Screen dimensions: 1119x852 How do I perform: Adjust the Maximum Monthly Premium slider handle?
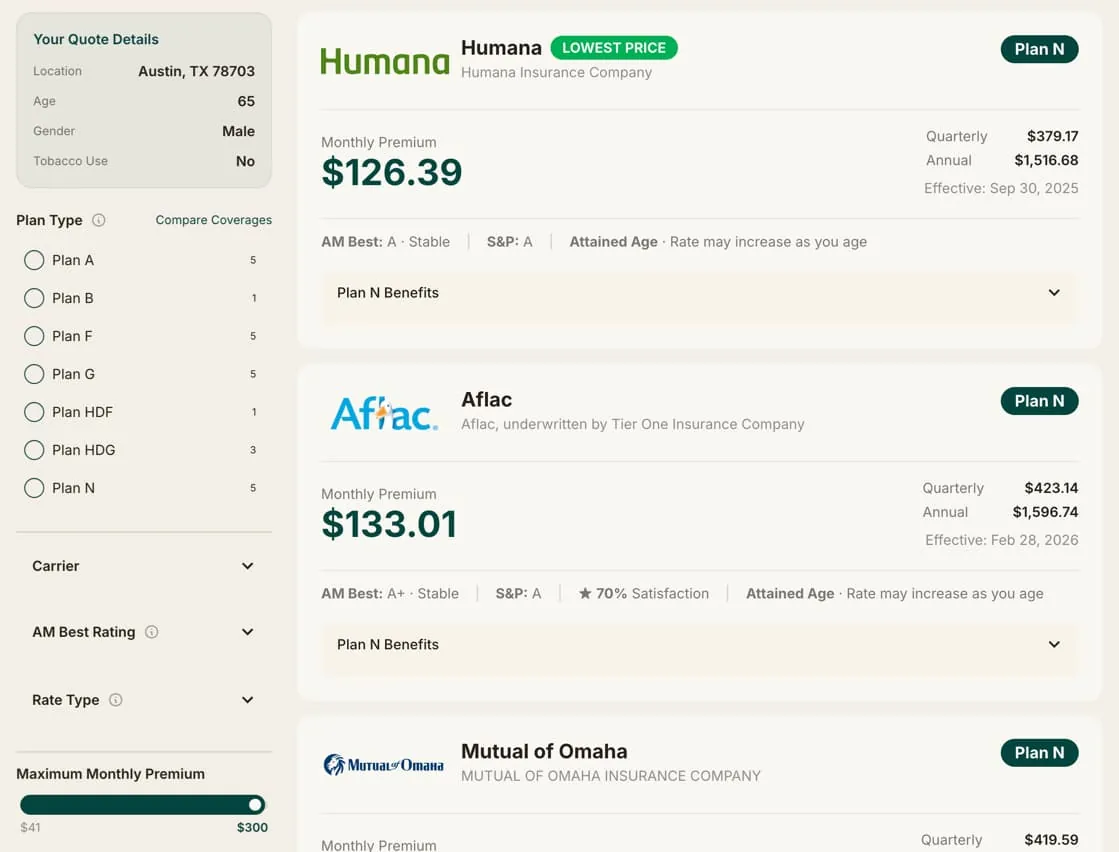255,805
